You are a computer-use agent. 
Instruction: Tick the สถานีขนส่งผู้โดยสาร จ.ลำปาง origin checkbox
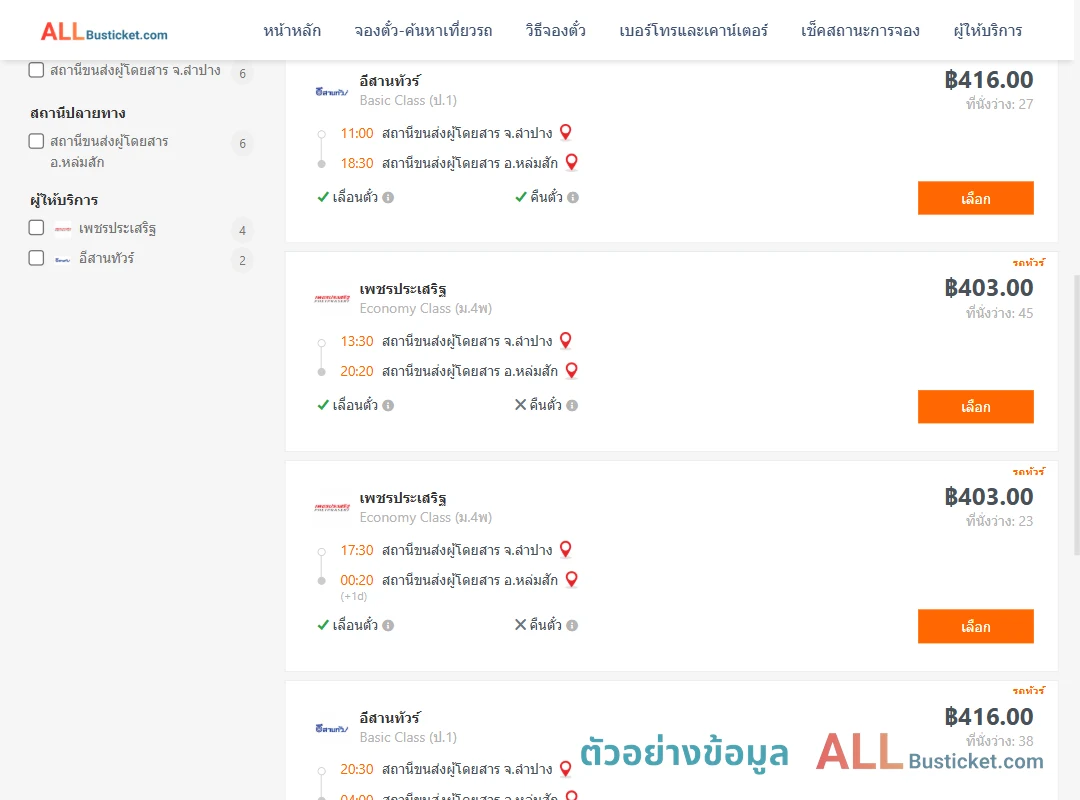point(37,70)
